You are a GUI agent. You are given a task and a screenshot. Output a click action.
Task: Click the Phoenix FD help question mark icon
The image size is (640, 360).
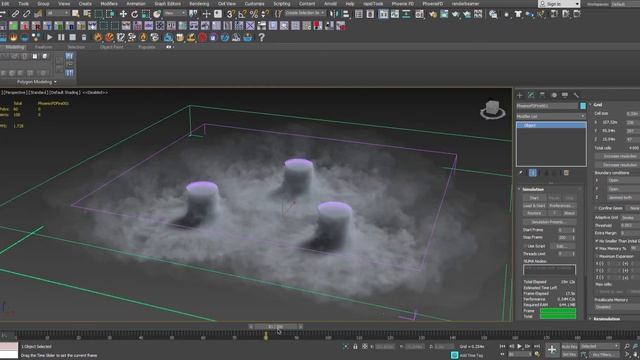pos(262,38)
